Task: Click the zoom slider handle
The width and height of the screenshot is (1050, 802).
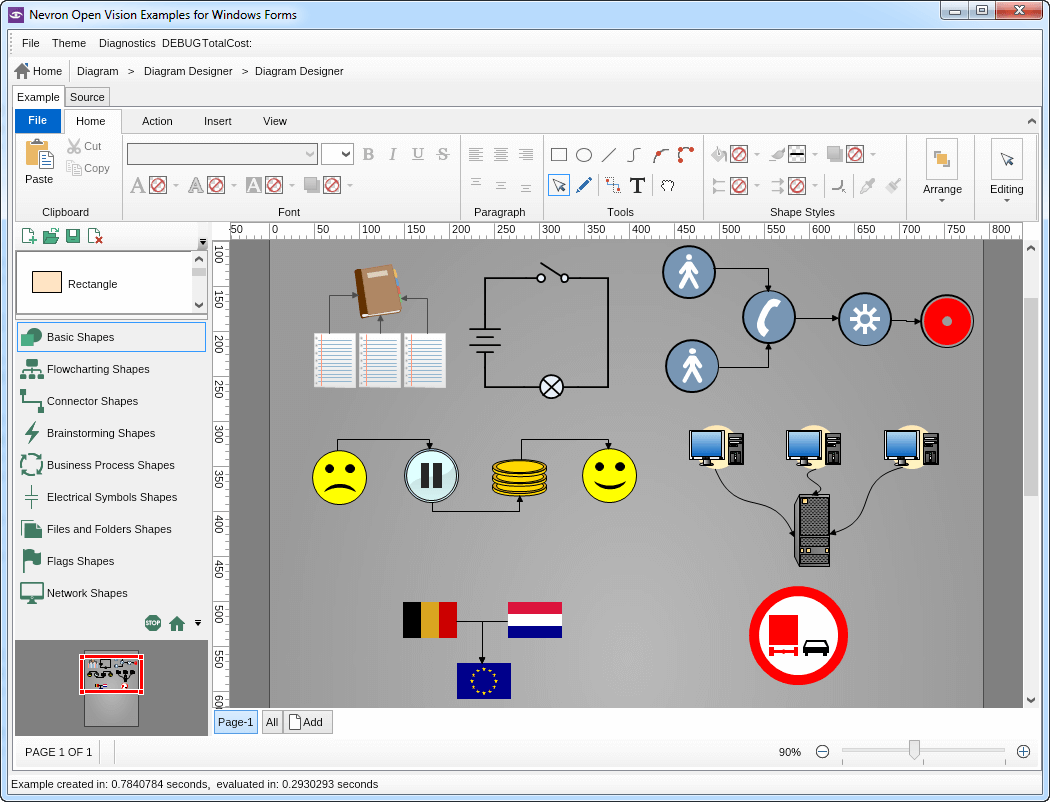Action: (914, 750)
